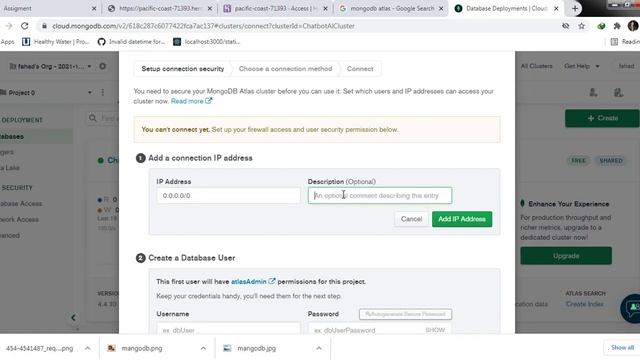The width and height of the screenshot is (640, 360).
Task: Open the Apps bookmark shortcut
Action: point(7,42)
